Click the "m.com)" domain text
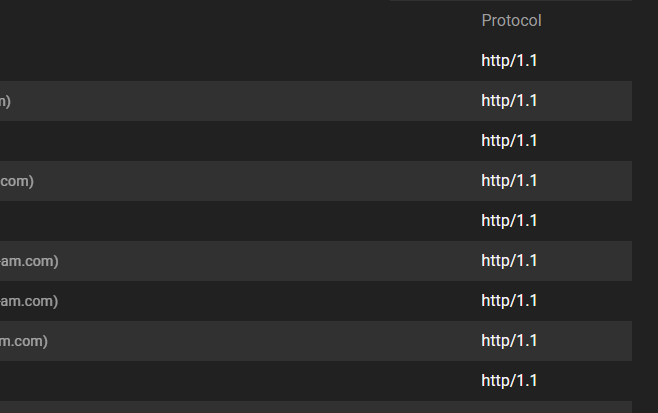 pyautogui.click(x=24, y=341)
